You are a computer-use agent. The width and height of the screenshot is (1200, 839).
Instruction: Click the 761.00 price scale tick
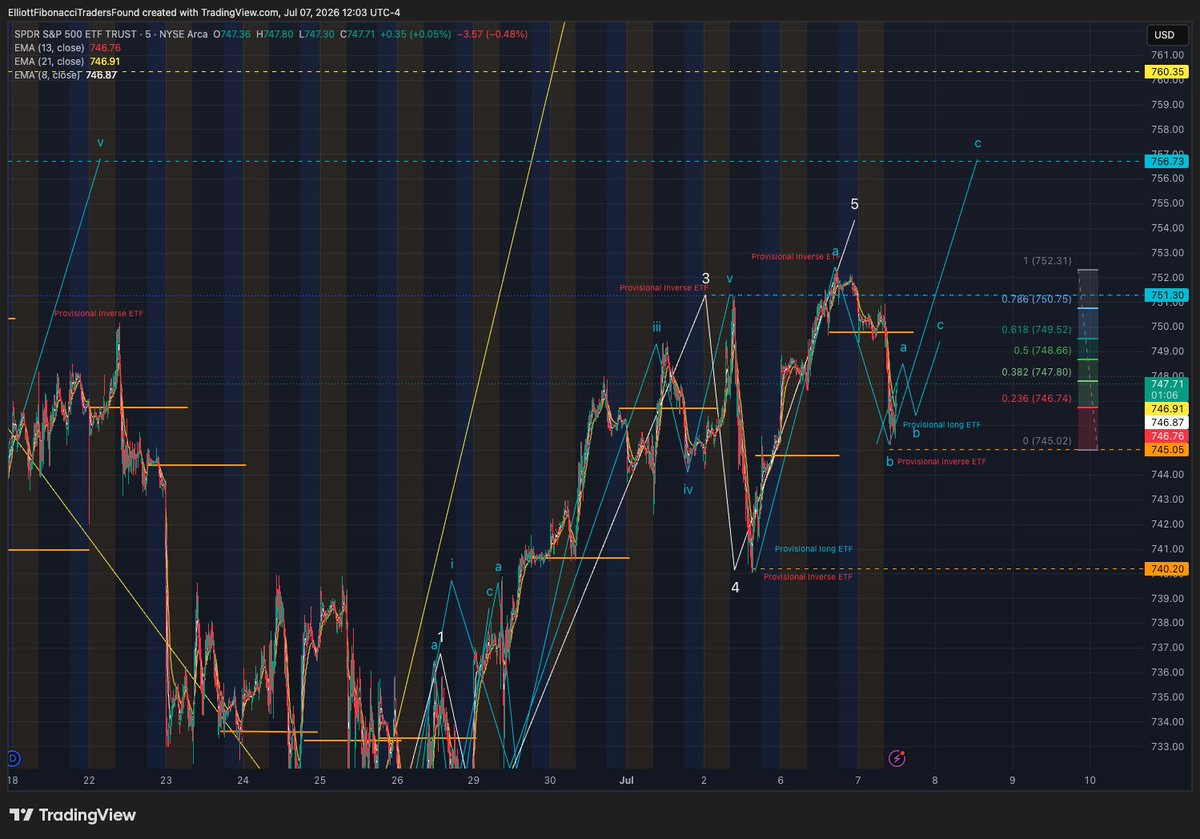point(1167,55)
